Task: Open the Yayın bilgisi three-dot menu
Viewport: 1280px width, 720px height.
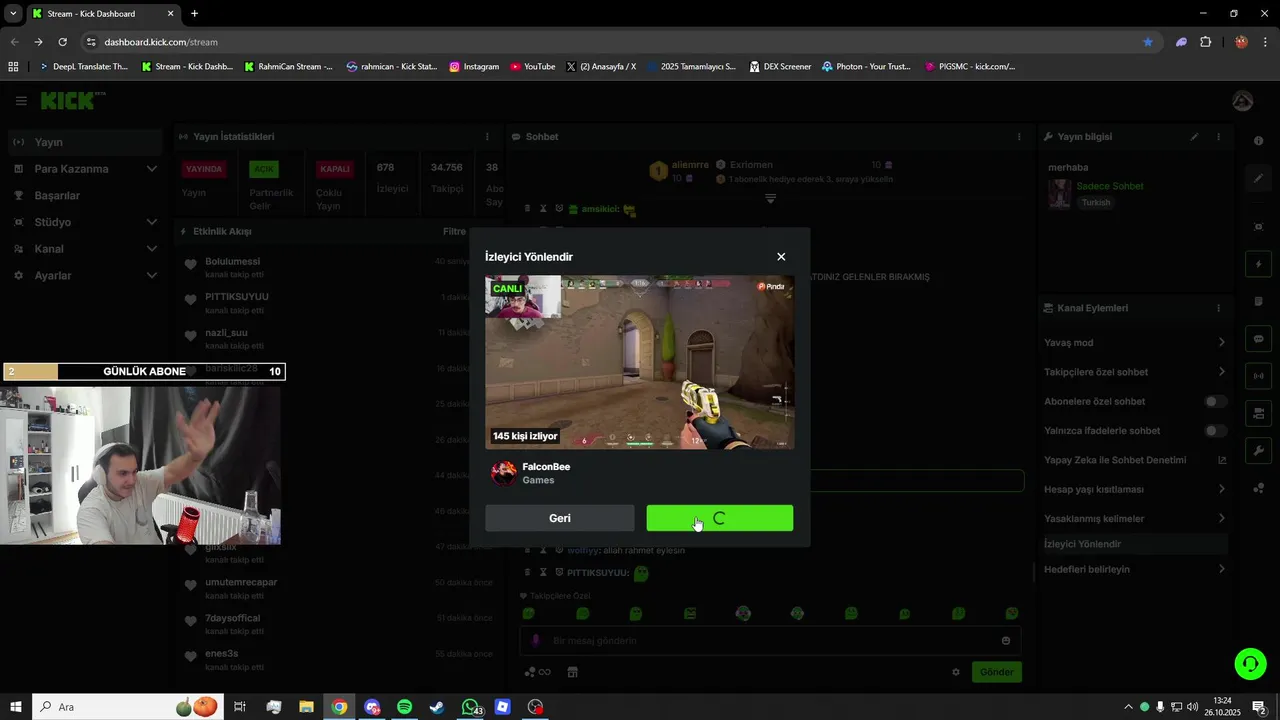Action: tap(1218, 137)
